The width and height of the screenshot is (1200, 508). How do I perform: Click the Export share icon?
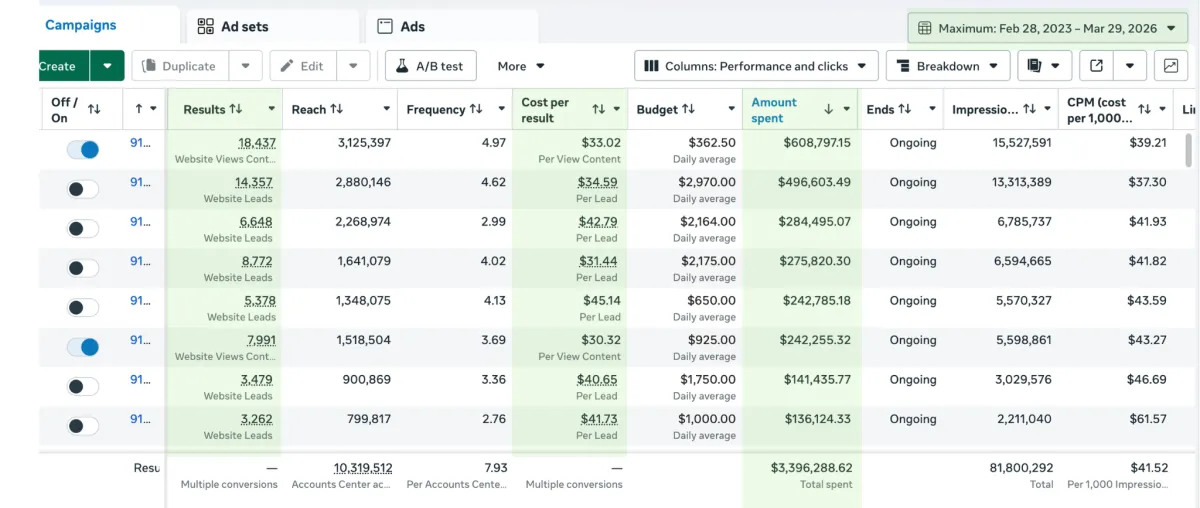coord(1097,66)
